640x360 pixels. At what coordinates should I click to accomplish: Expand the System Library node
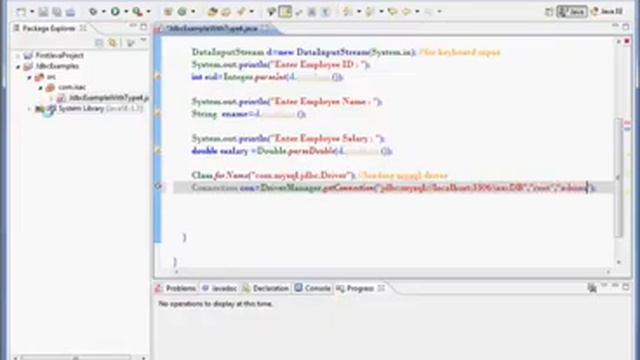29,109
